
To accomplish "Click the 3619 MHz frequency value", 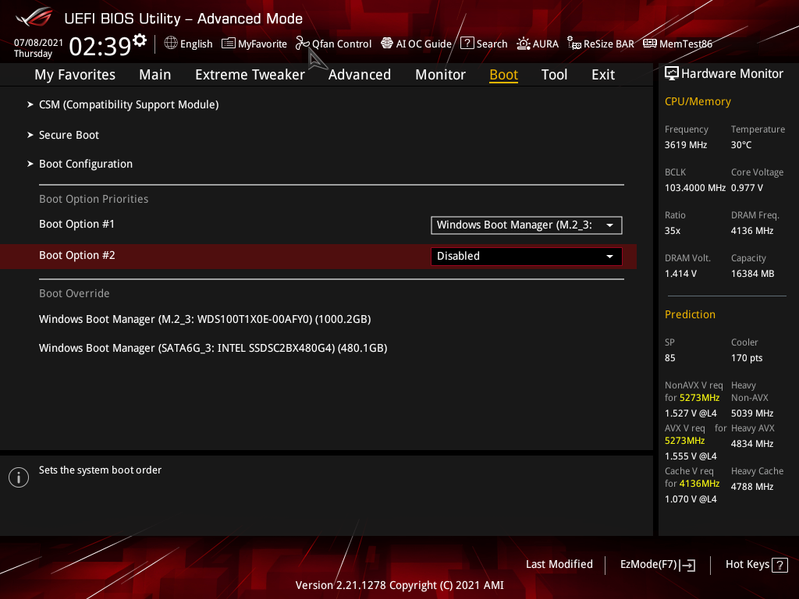I will tap(685, 145).
